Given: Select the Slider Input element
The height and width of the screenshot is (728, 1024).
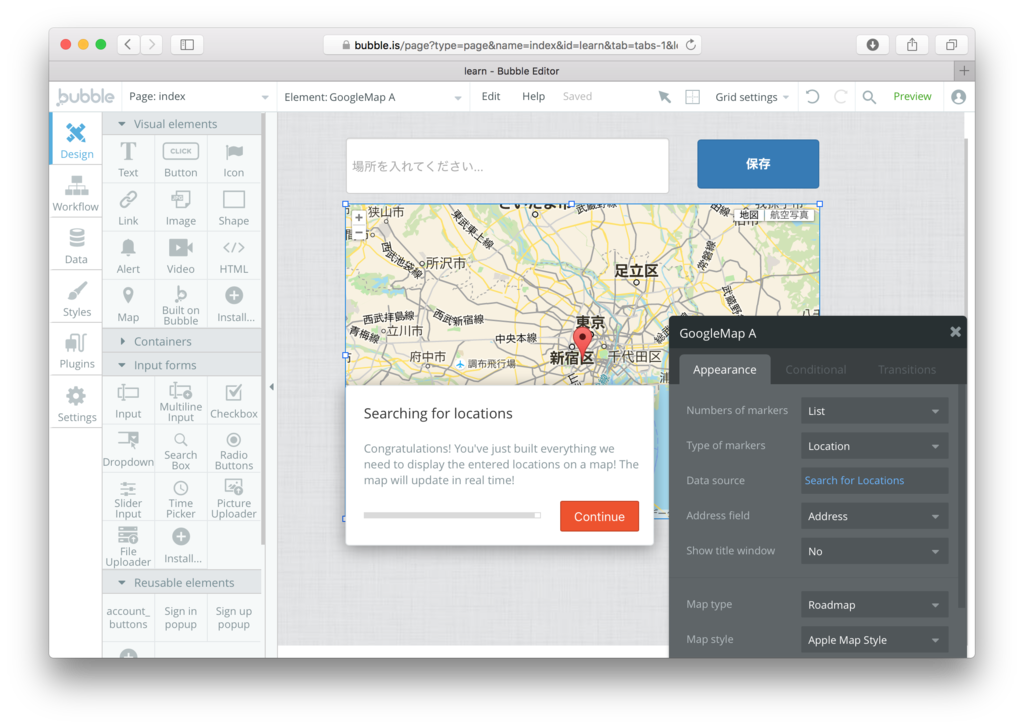Looking at the screenshot, I should pyautogui.click(x=128, y=498).
